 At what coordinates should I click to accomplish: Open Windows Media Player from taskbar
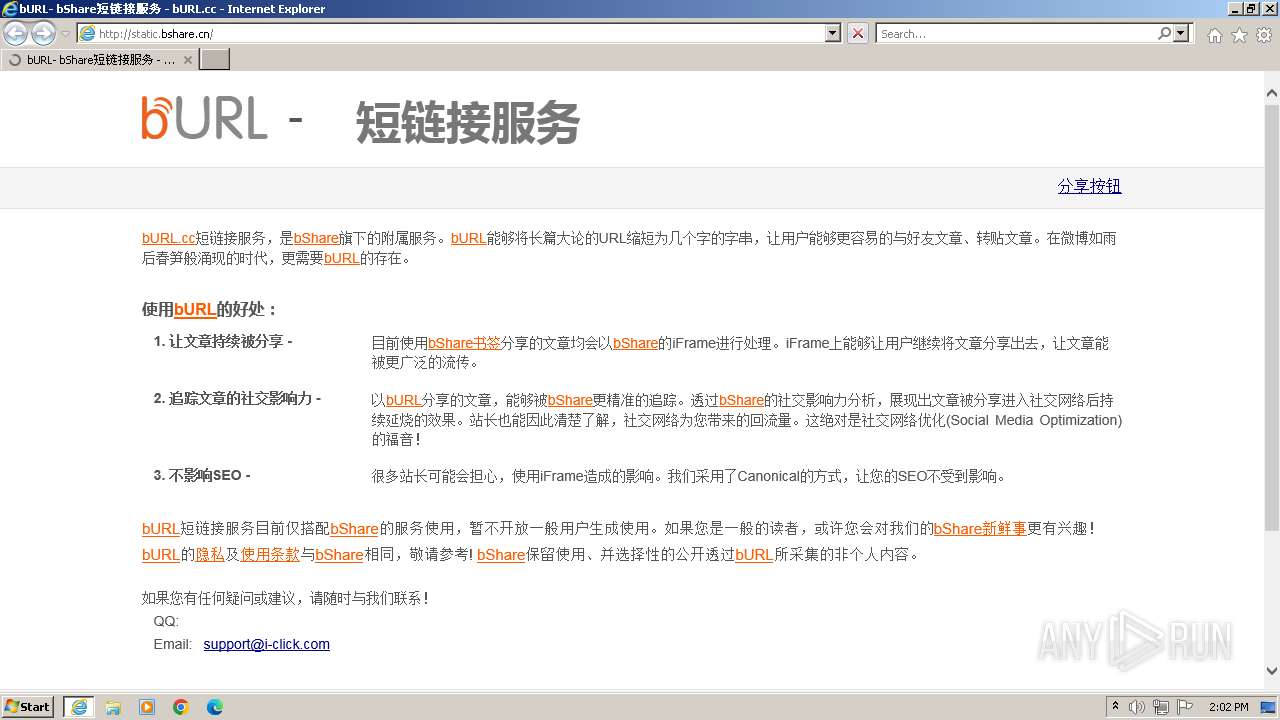tap(147, 707)
